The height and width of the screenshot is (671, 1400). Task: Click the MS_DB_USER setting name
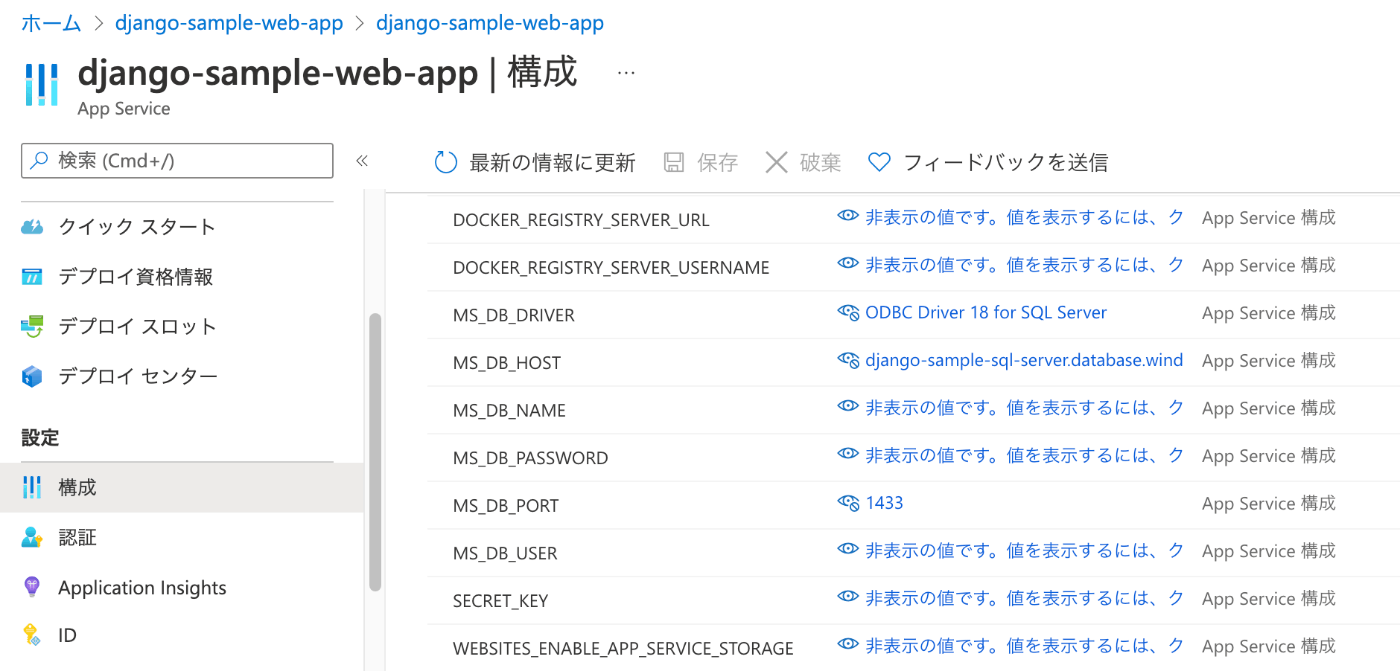505,554
